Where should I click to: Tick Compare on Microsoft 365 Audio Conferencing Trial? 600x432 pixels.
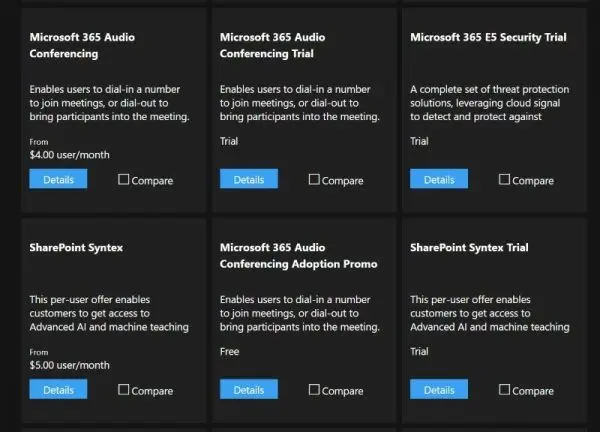tap(314, 180)
